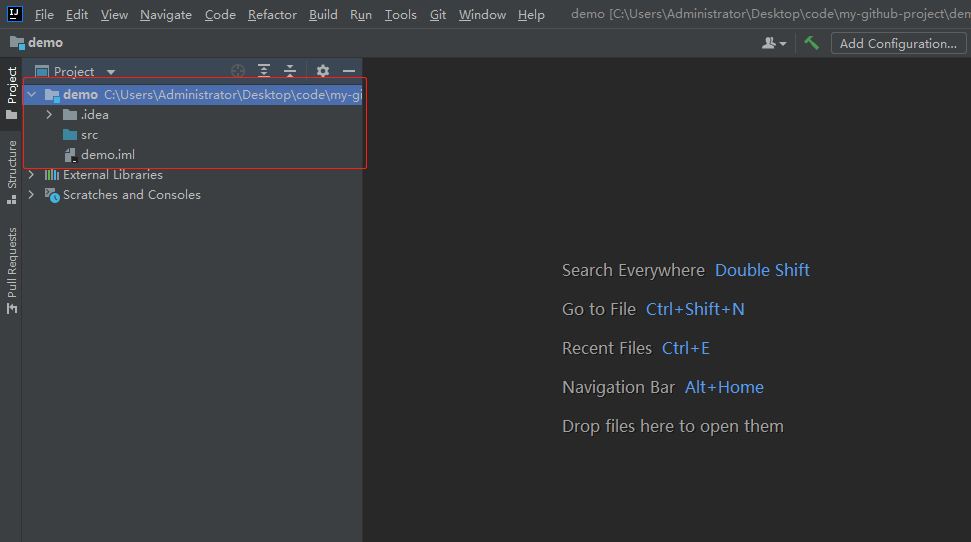This screenshot has width=971, height=542.
Task: Click Add Configuration button
Action: 898,43
